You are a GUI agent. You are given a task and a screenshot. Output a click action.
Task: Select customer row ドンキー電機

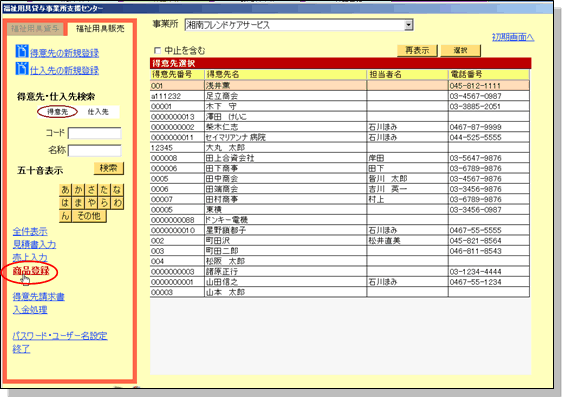[339, 220]
